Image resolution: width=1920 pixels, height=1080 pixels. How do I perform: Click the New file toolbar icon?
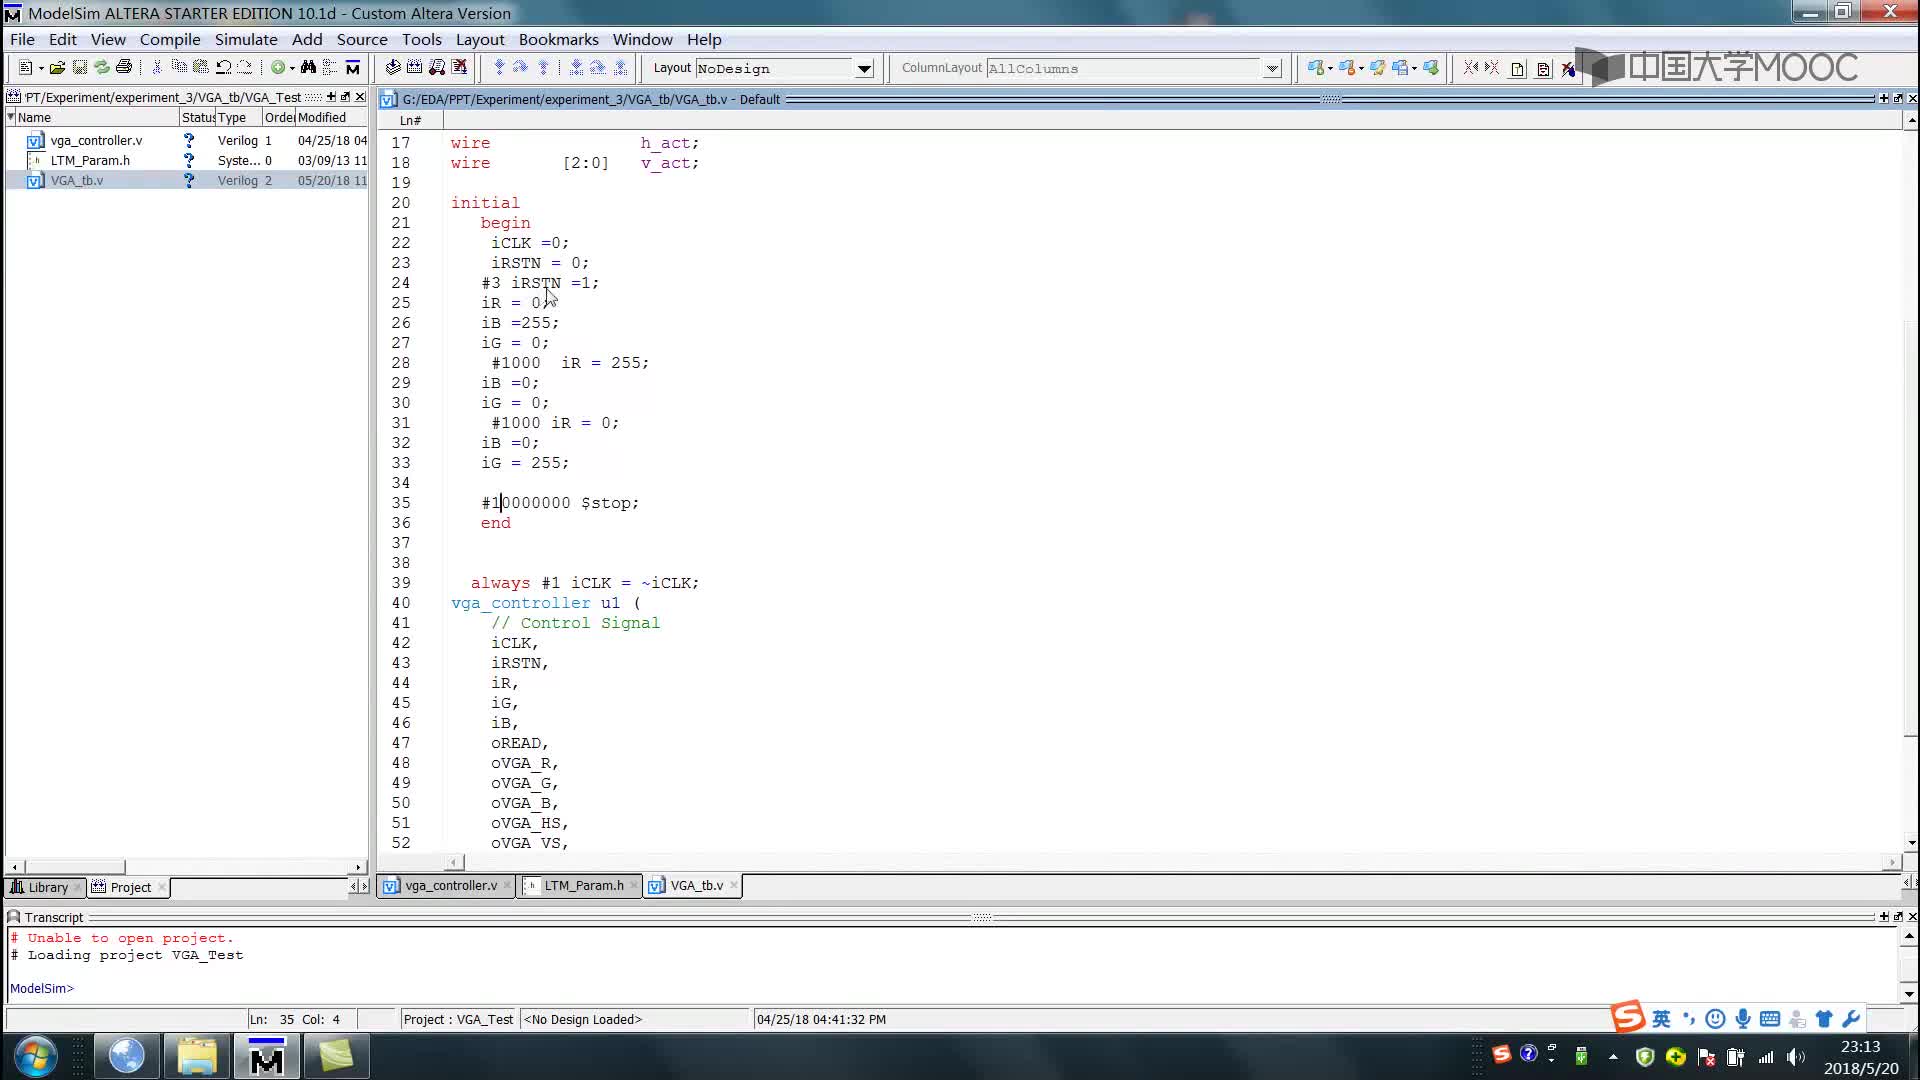coord(25,67)
